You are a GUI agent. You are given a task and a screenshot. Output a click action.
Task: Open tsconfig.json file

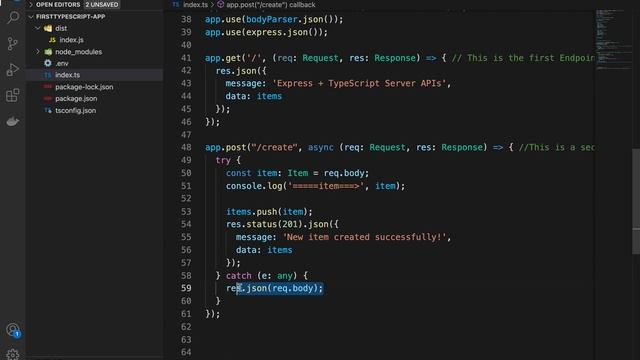click(x=76, y=110)
